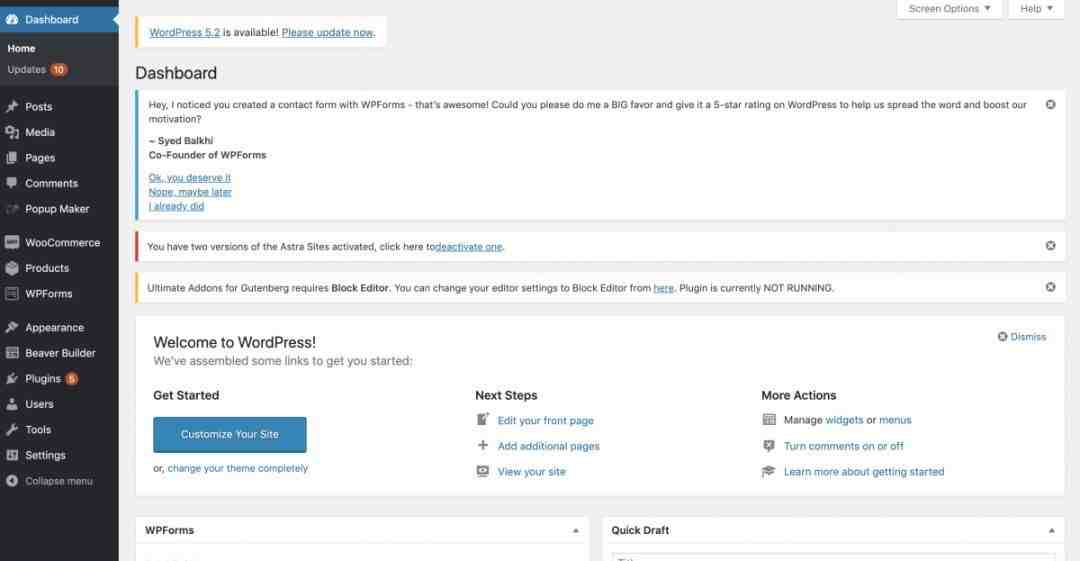
Task: Open Posts from the pushpin icon
Action: click(x=12, y=106)
